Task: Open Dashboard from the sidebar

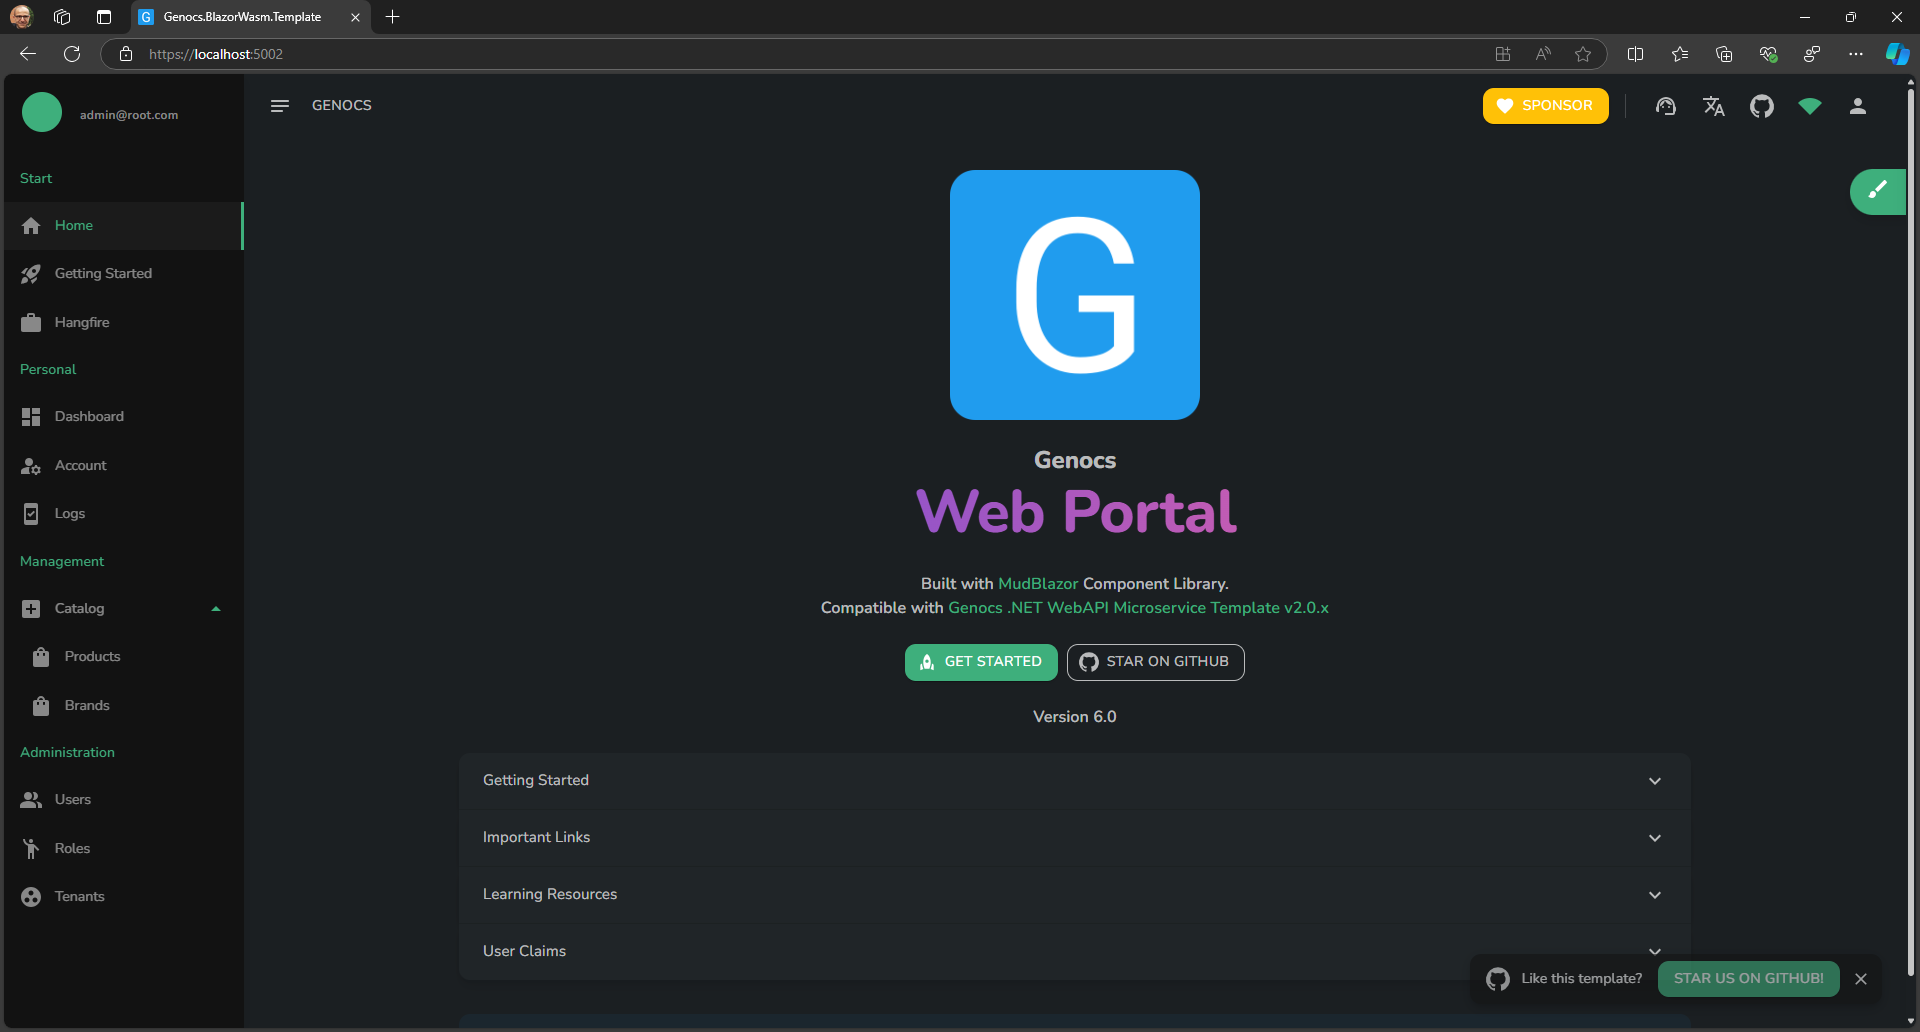Action: 89,417
